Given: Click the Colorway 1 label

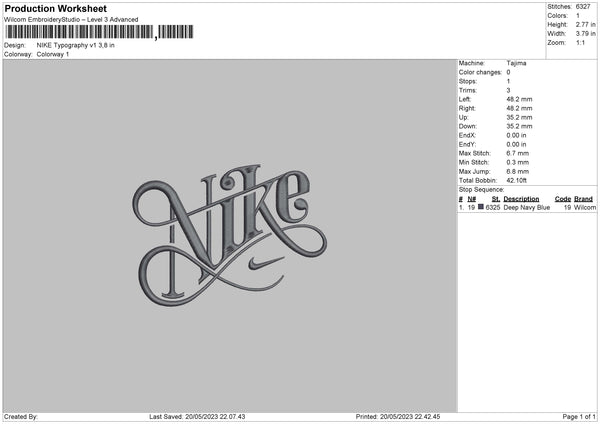Looking at the screenshot, I should (53, 54).
